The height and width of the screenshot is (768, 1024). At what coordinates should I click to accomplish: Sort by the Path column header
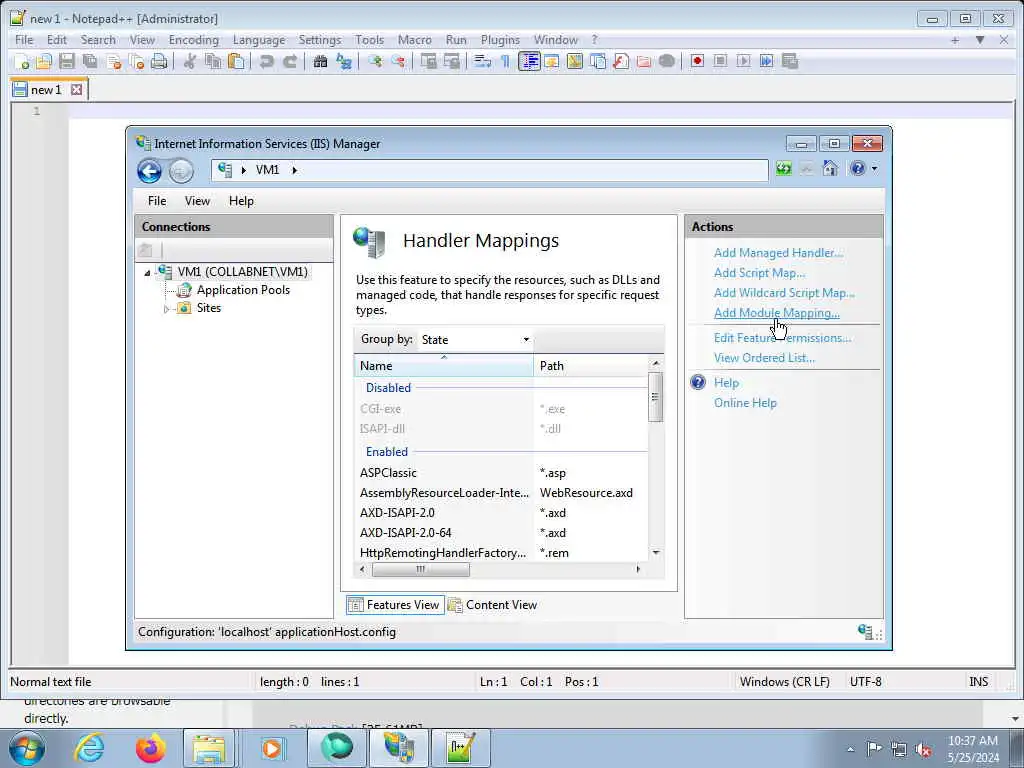(x=591, y=366)
